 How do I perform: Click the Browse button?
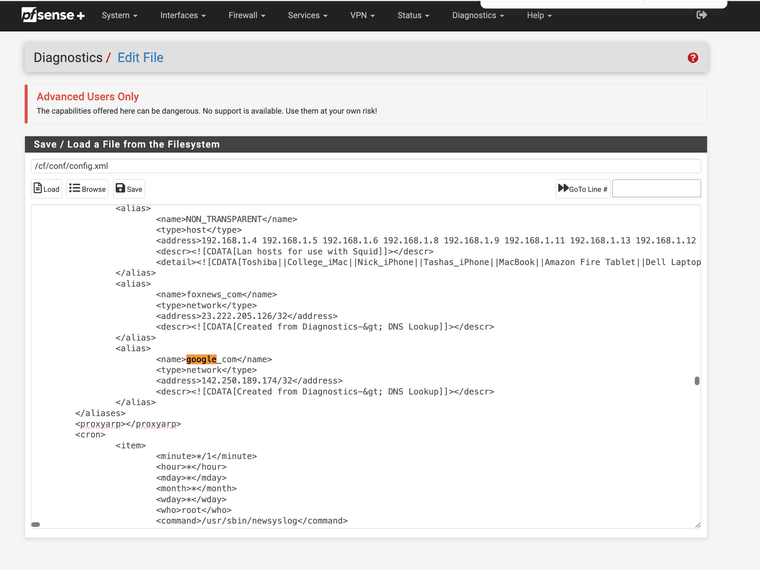point(87,189)
